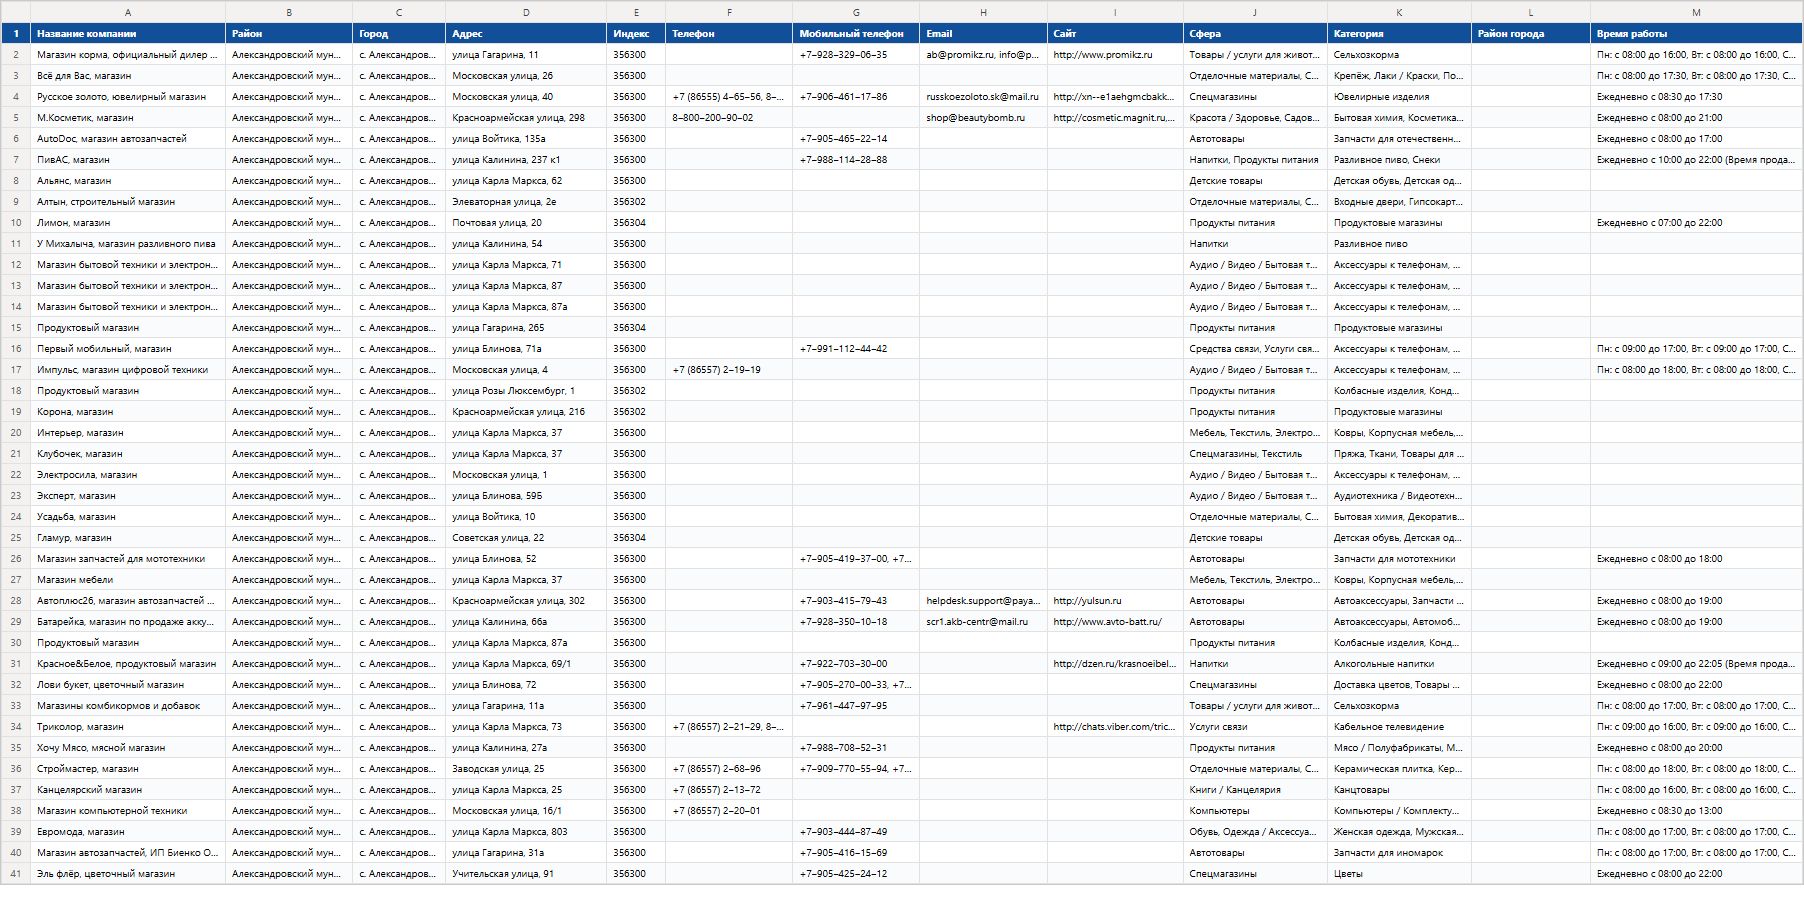Select column M header letter

1696,13
